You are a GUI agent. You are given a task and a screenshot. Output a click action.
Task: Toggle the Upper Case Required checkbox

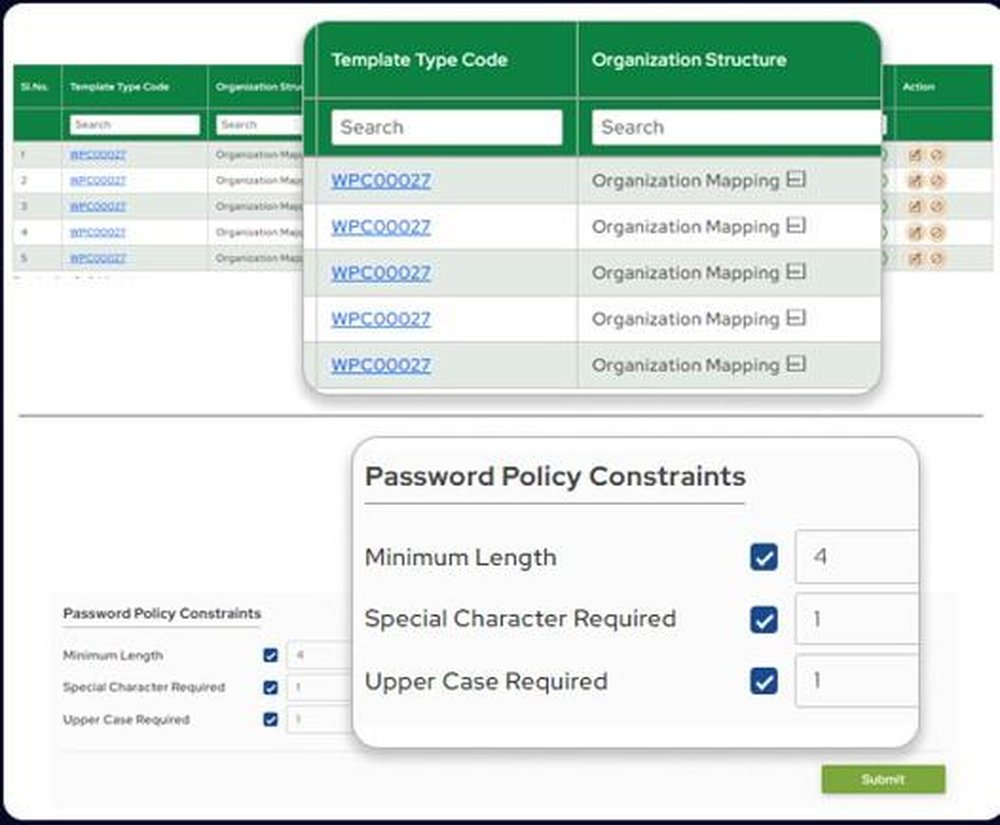coord(762,681)
